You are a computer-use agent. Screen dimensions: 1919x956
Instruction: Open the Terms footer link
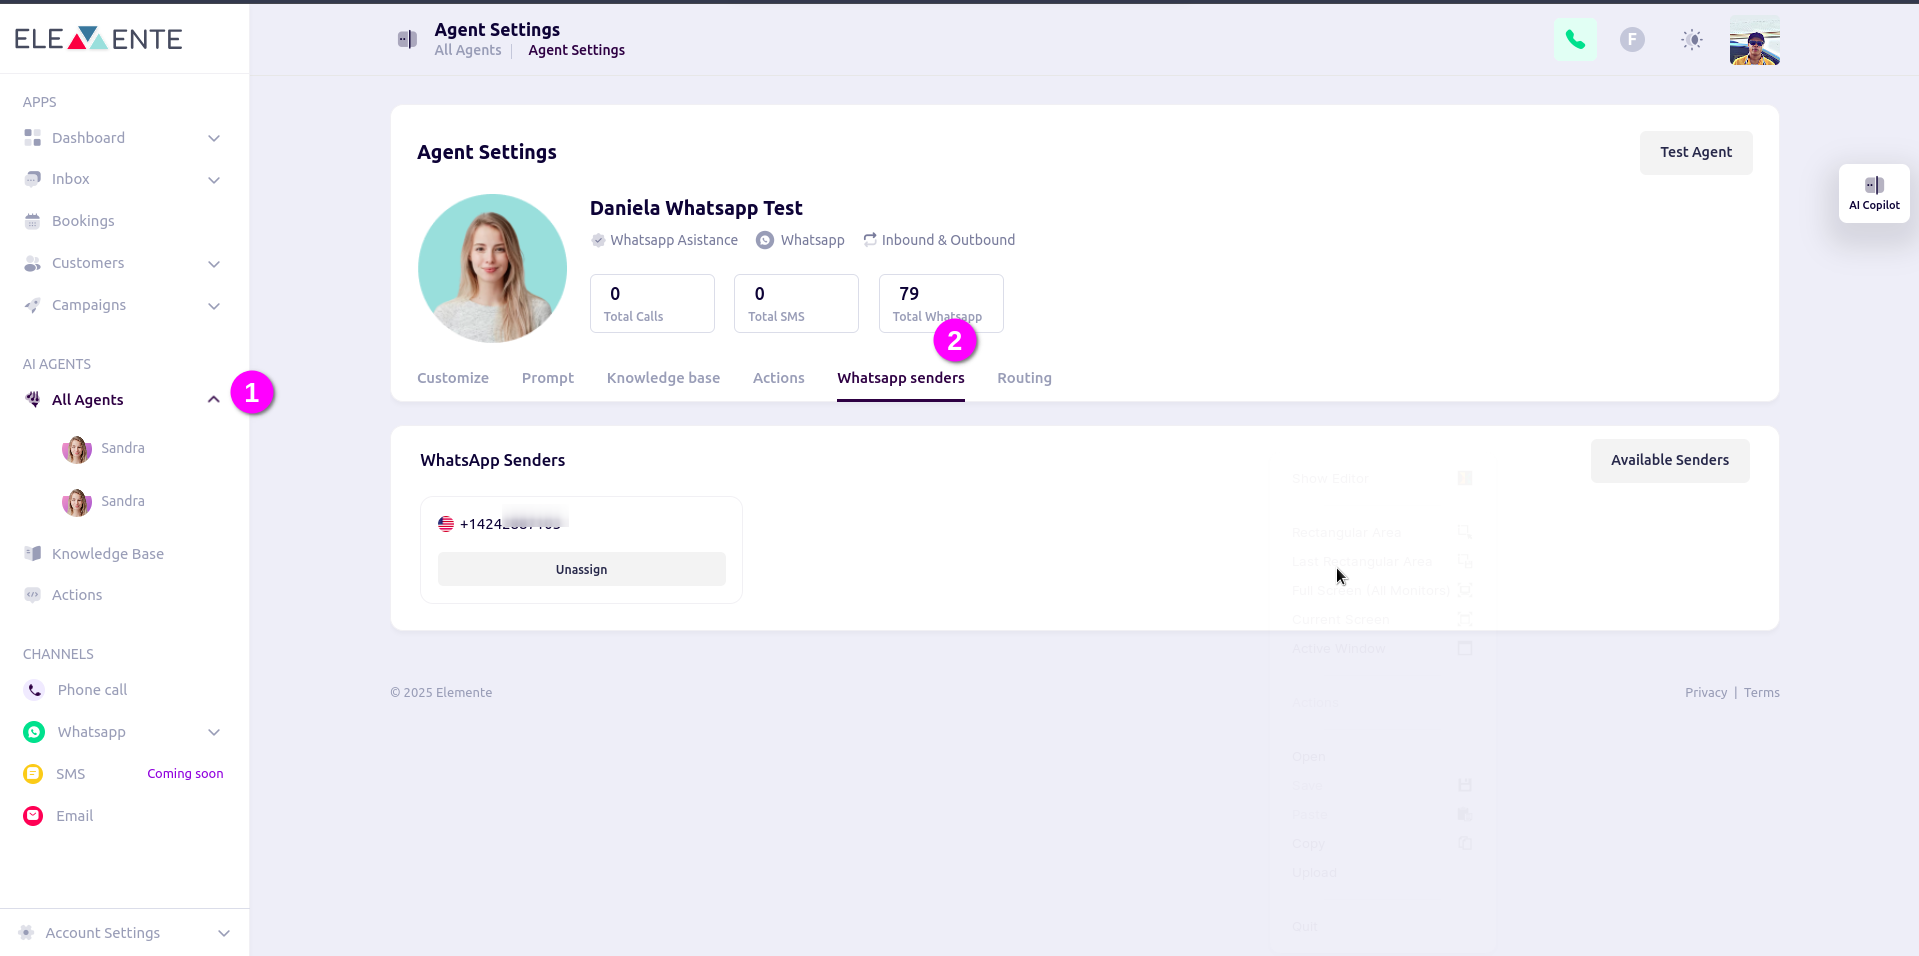tap(1762, 692)
